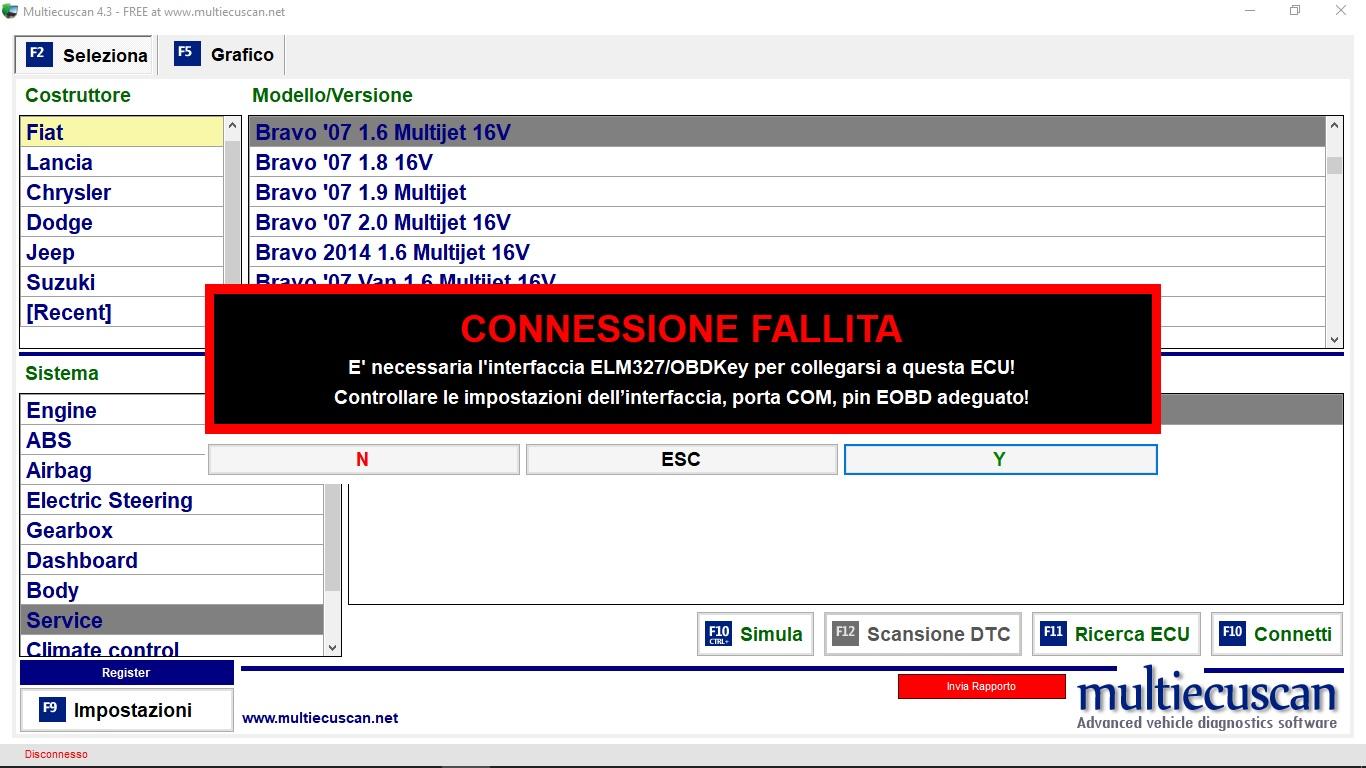Open Impostazioni settings

point(126,710)
